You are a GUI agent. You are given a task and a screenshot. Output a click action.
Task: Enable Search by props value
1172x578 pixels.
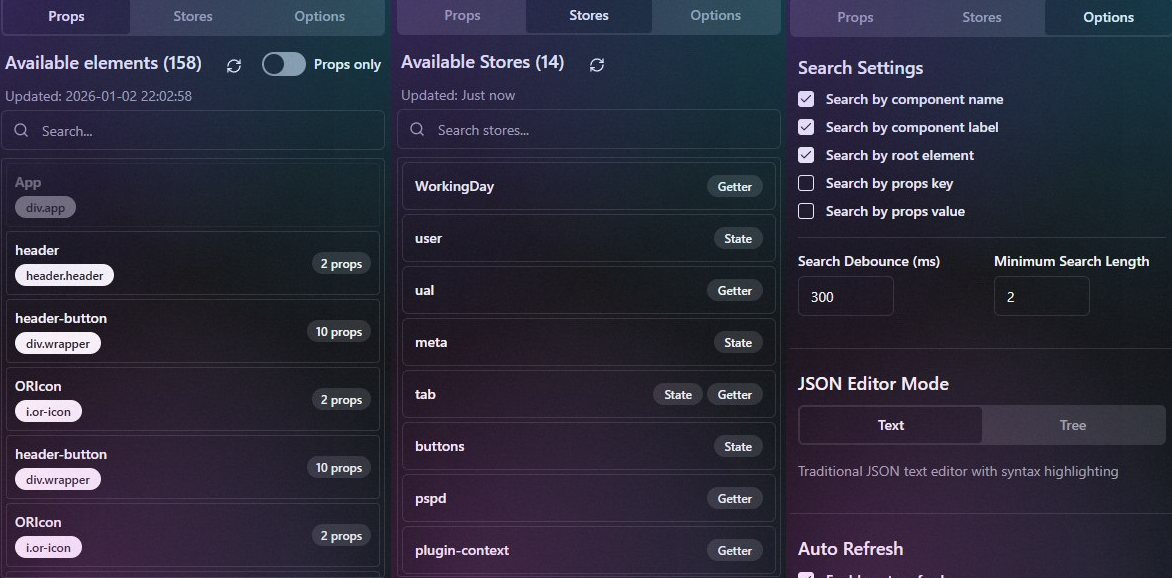coord(806,211)
